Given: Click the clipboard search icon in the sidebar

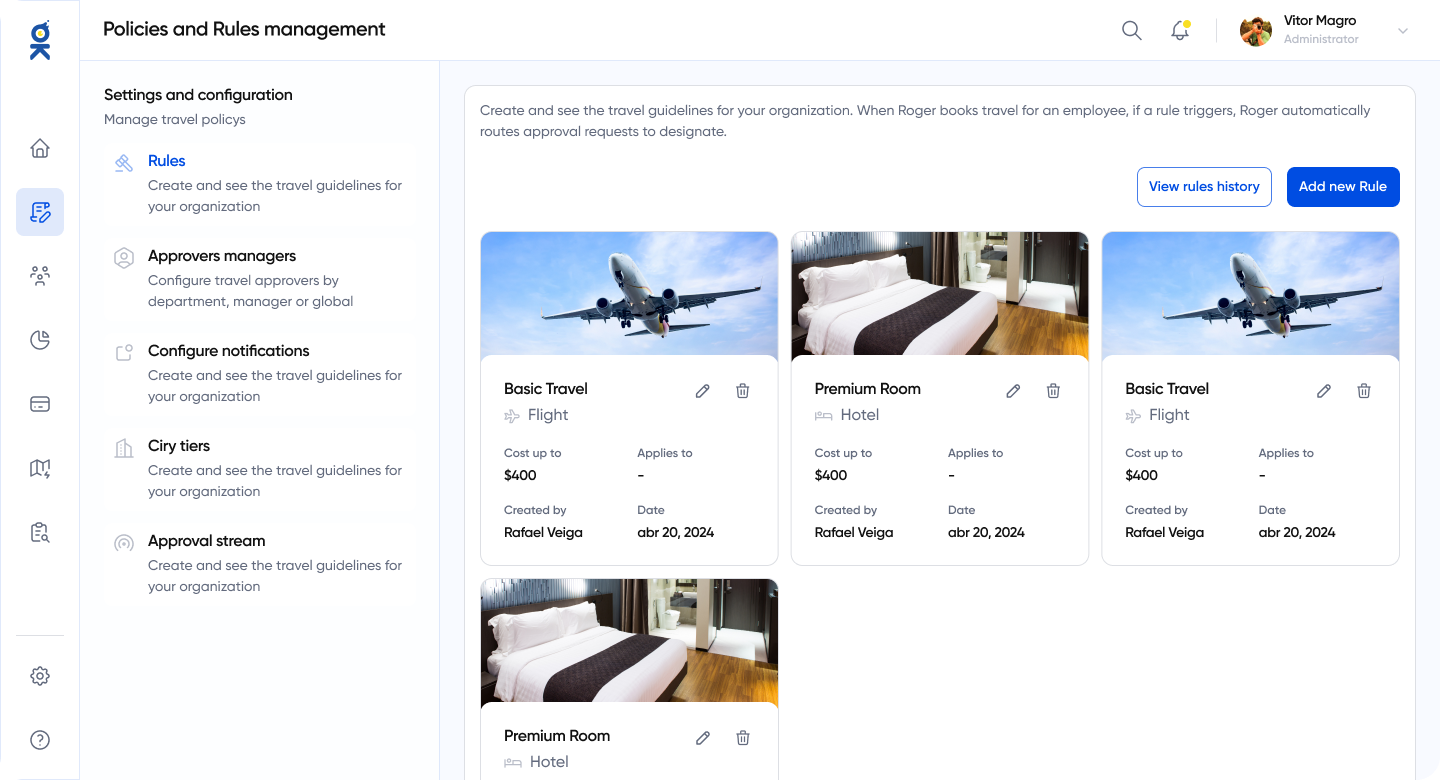Looking at the screenshot, I should coord(40,532).
